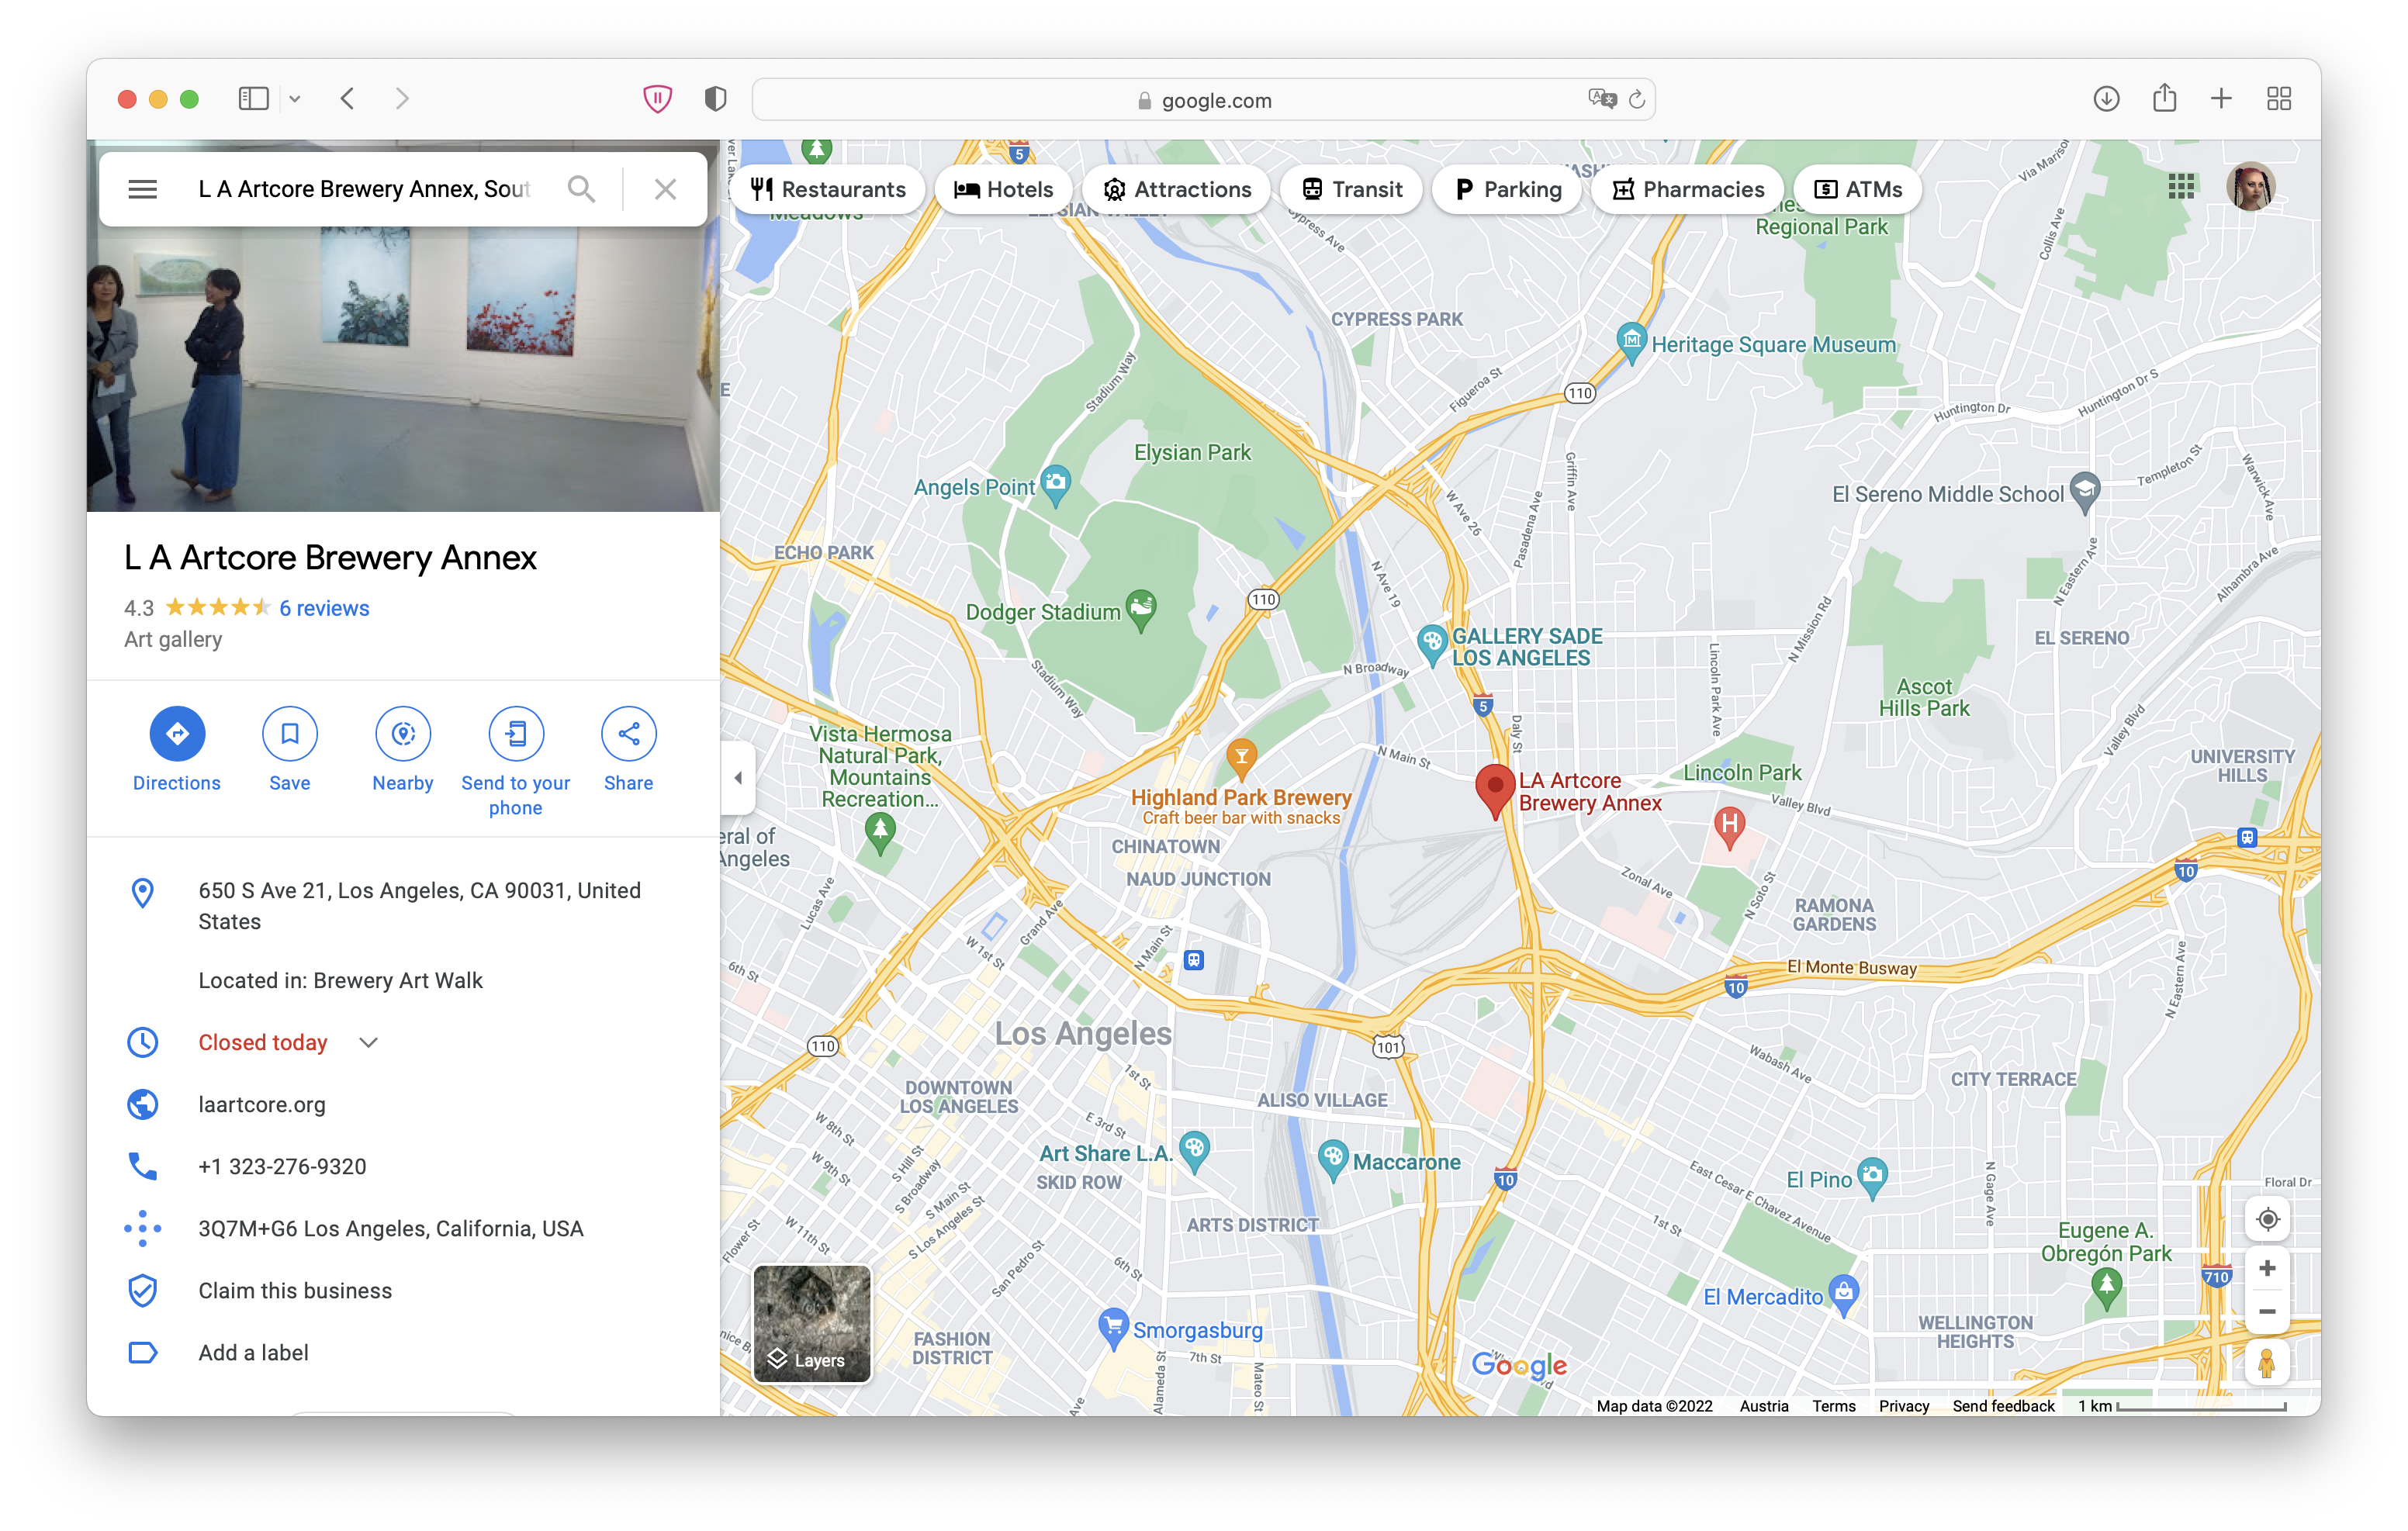Screen dimensions: 2408x1531
Task: Collapse the side panel arrow
Action: [738, 778]
